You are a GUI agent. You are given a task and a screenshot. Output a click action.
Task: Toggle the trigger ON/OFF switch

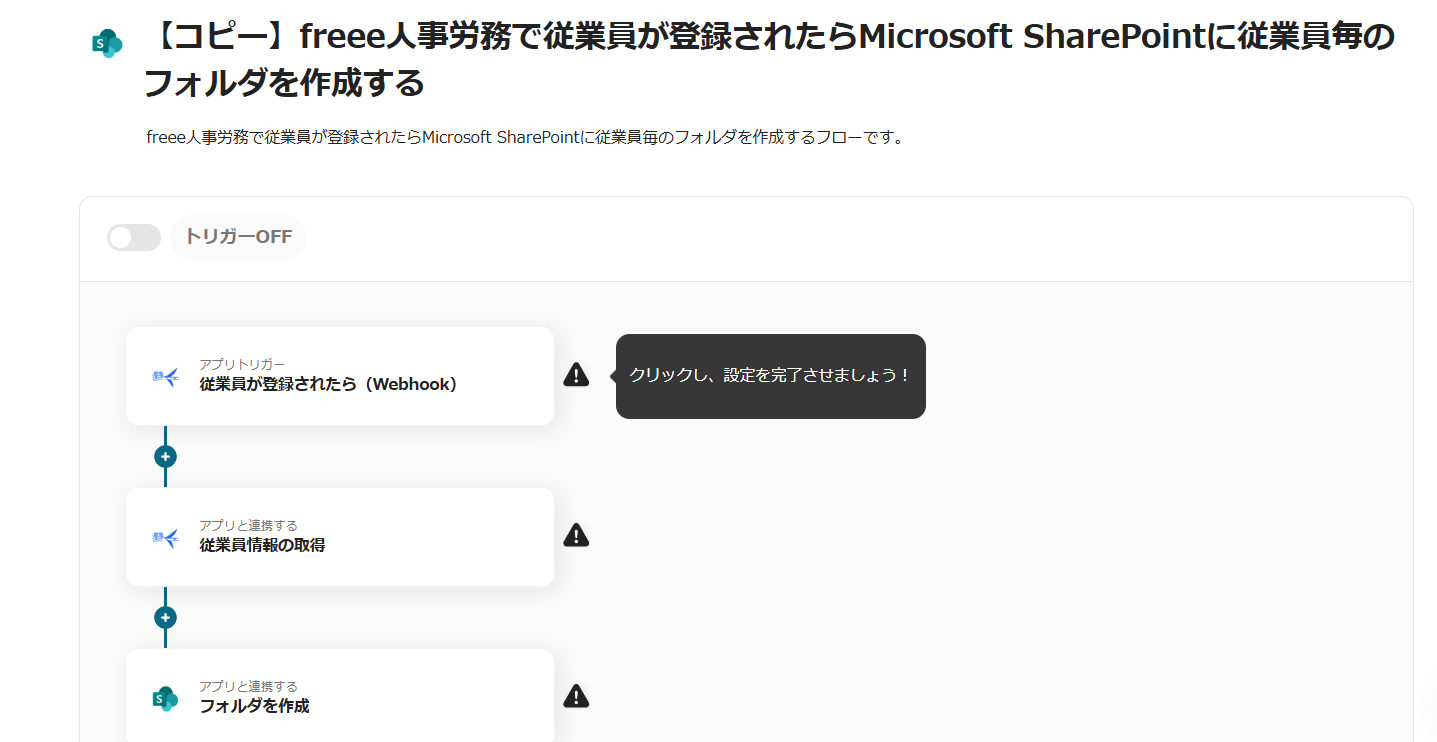click(134, 237)
